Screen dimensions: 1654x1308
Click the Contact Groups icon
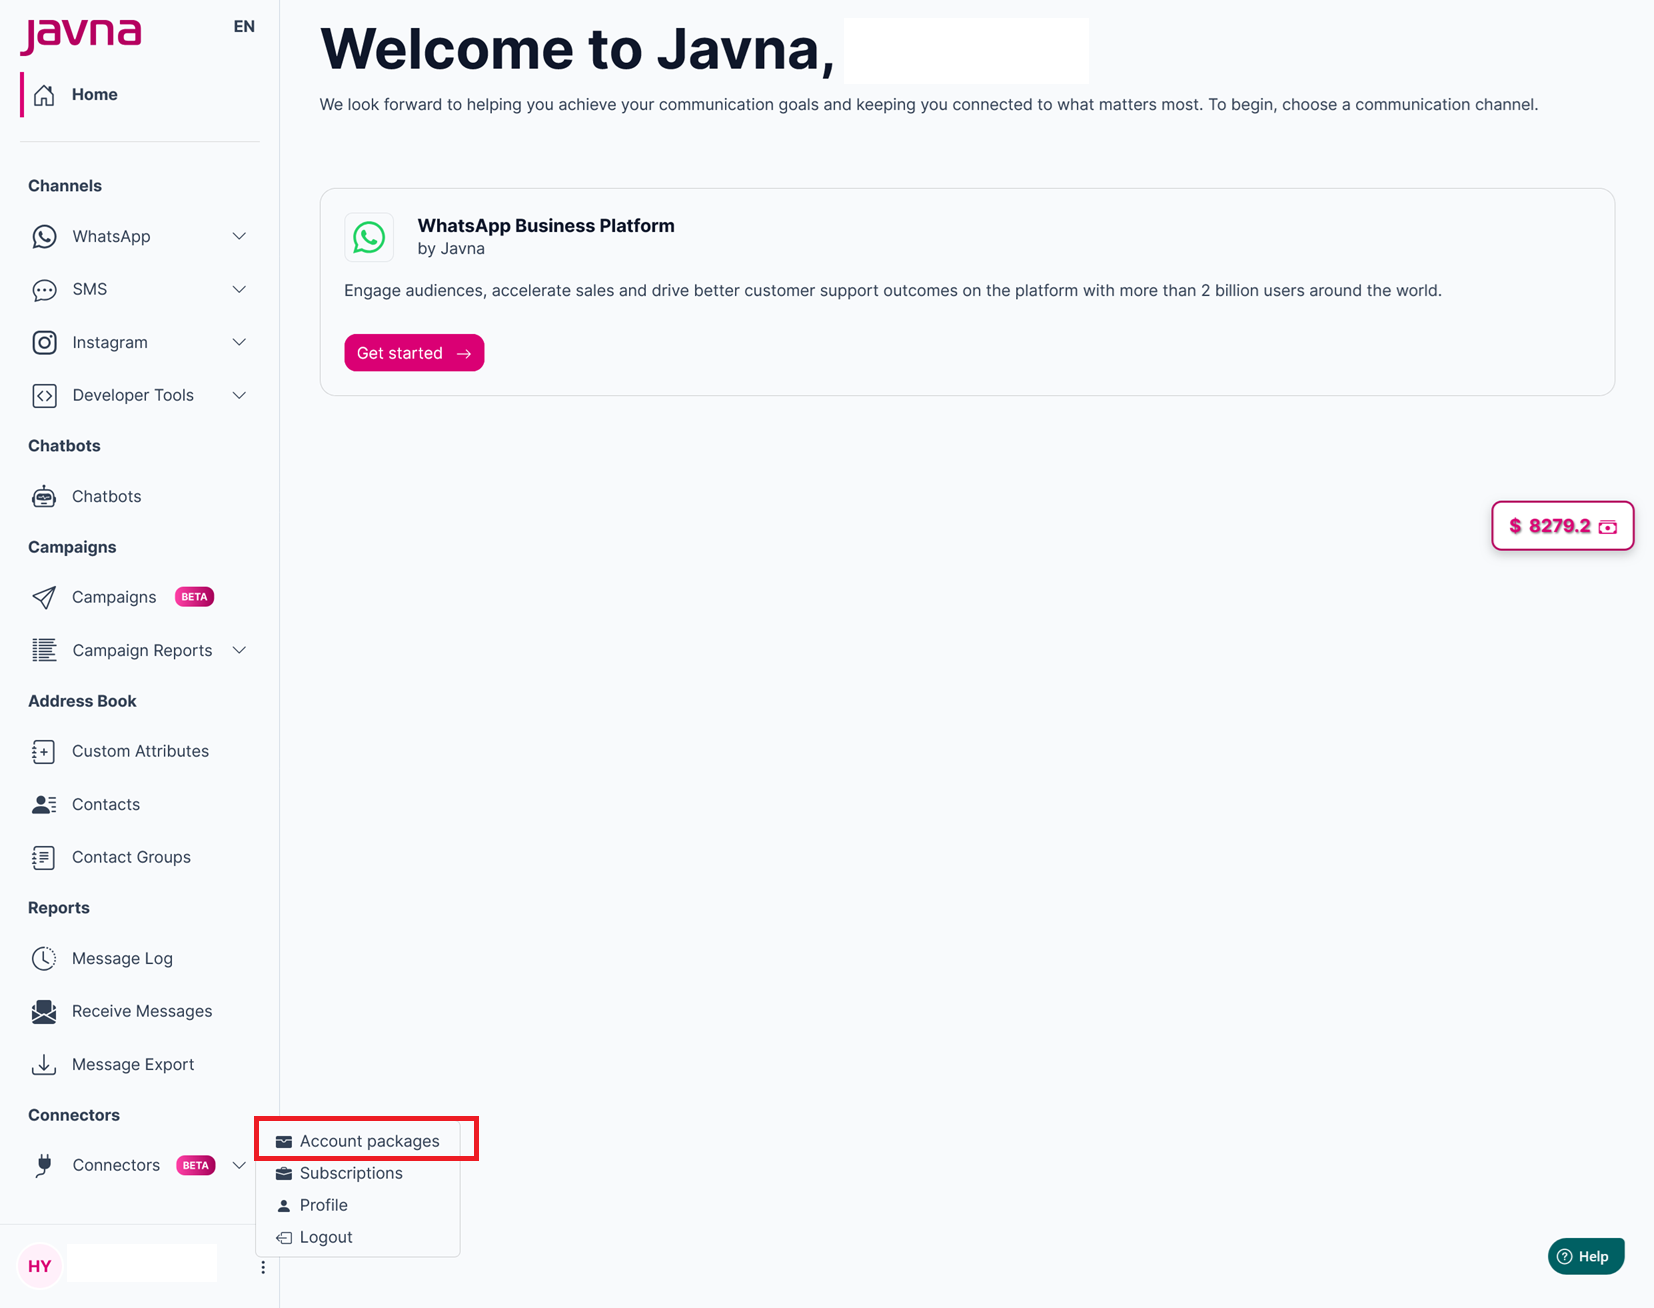pos(44,857)
